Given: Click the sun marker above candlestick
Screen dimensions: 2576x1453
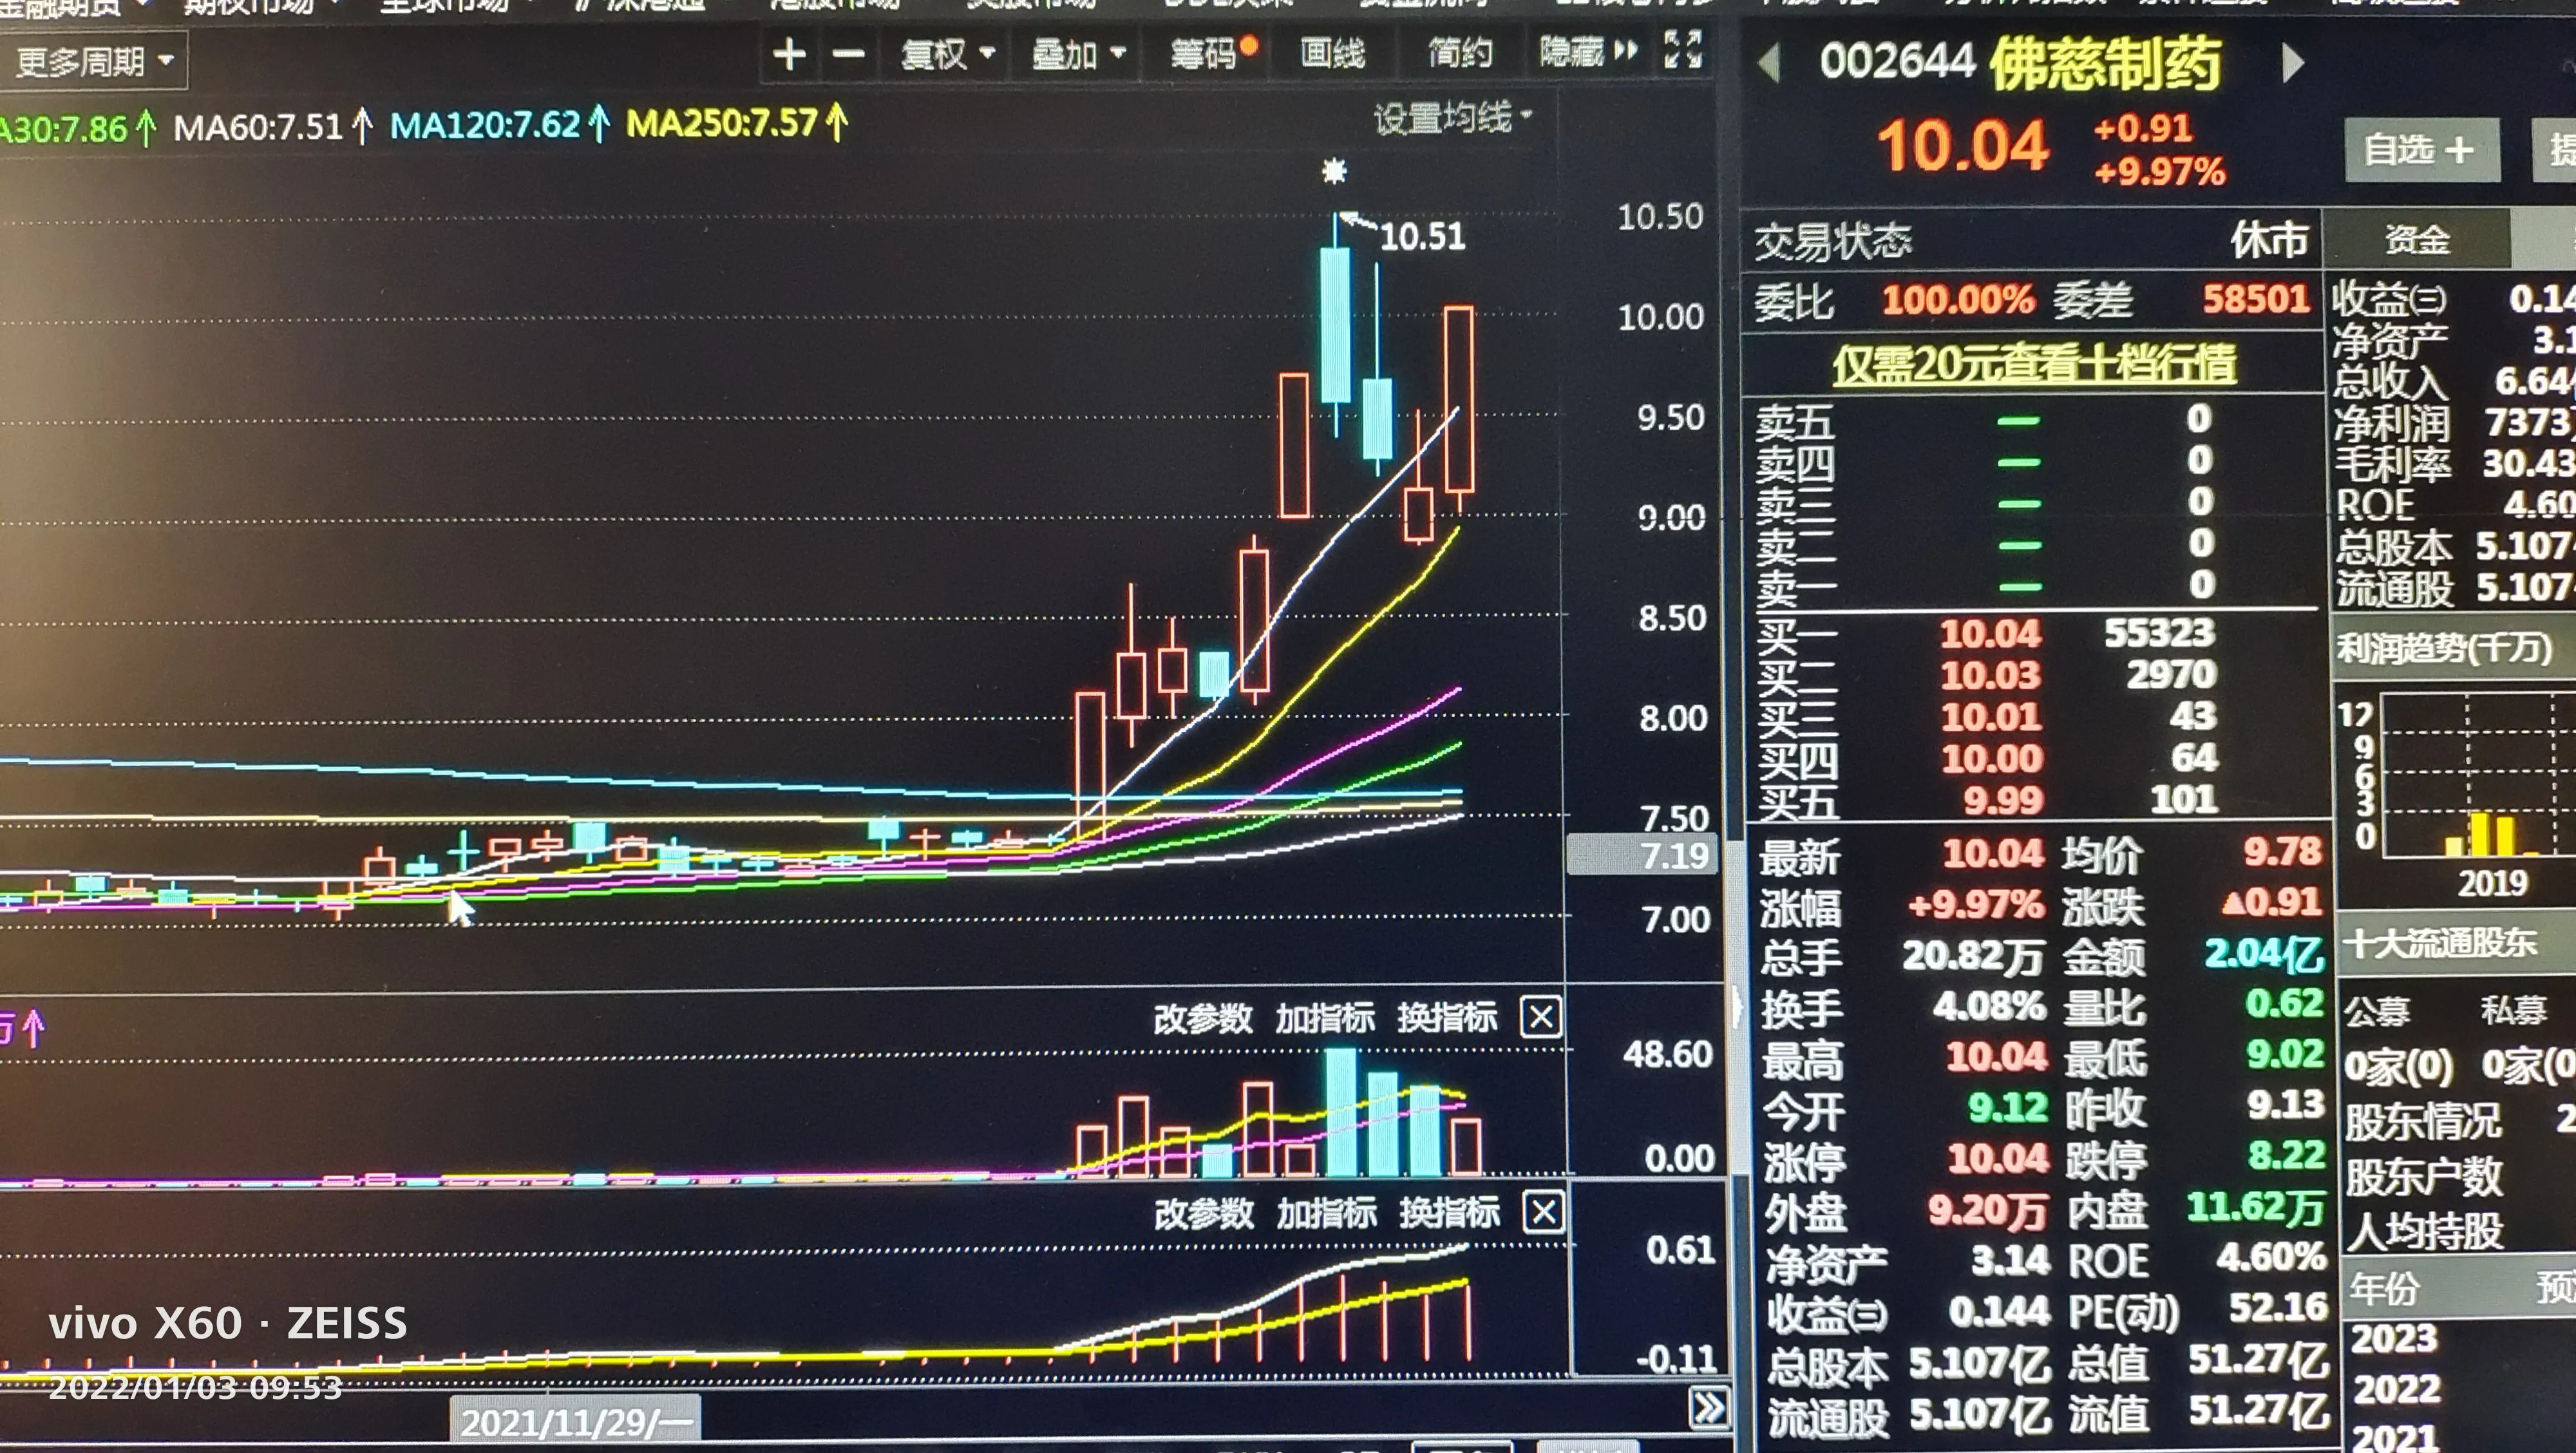Looking at the screenshot, I should [x=1334, y=171].
